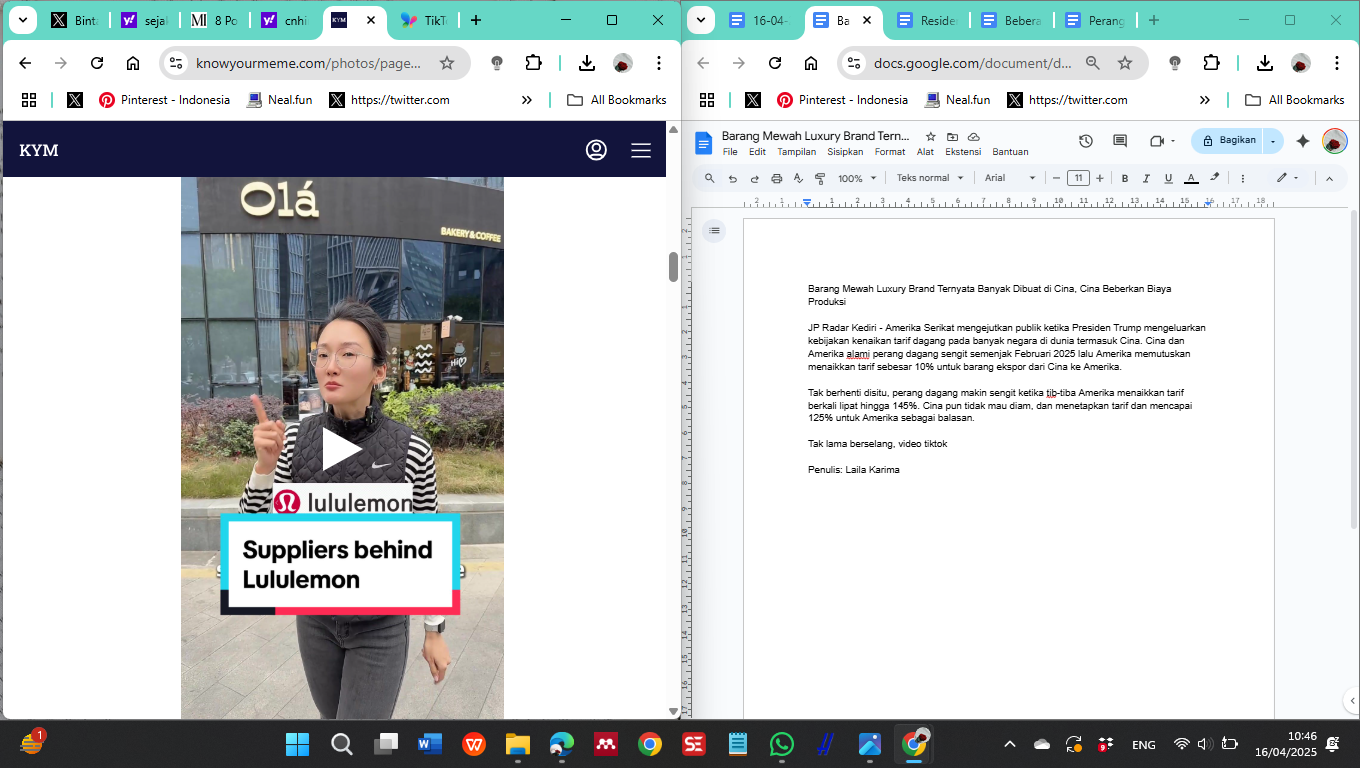Show comments panel in Google Docs
Viewport: 1360px width, 768px height.
(x=1120, y=141)
